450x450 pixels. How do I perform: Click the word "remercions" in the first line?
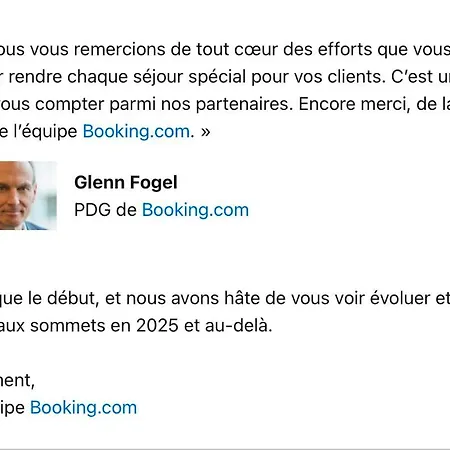[x=120, y=49]
